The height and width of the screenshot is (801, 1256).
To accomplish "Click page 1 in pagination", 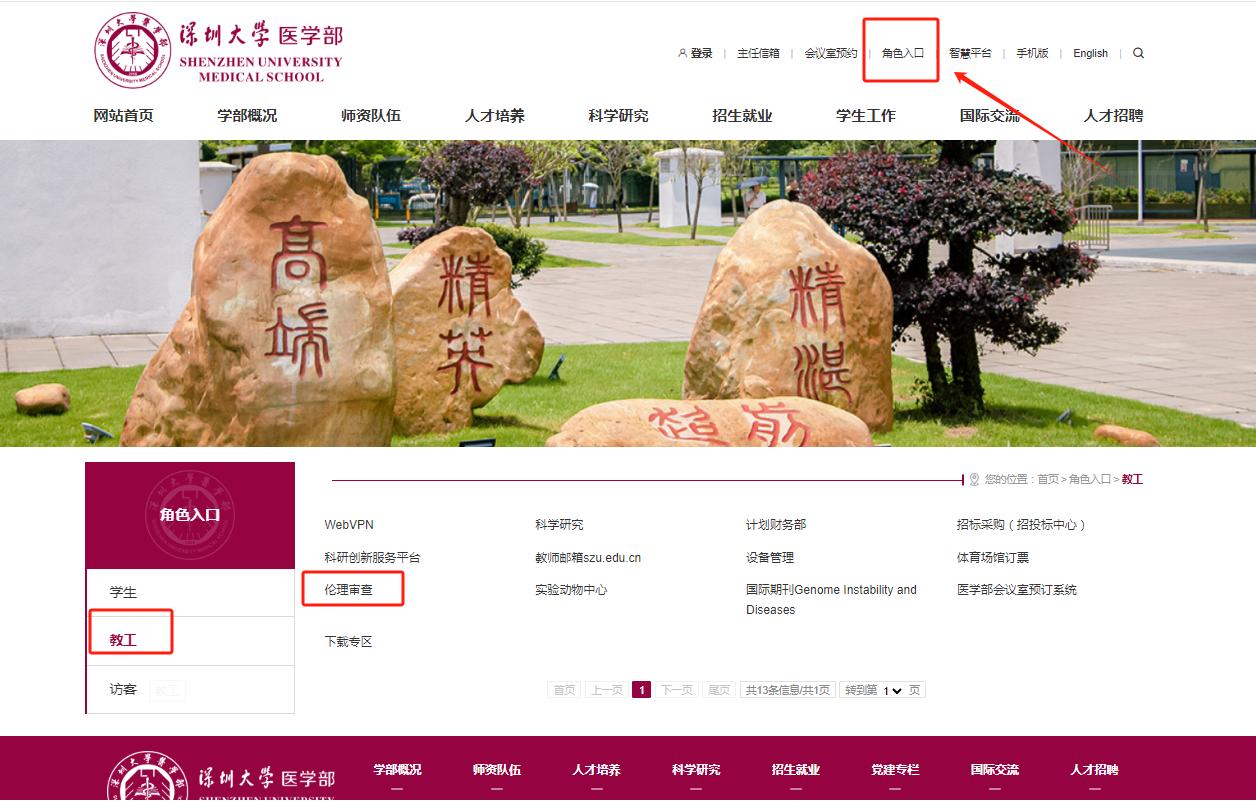I will [x=641, y=690].
